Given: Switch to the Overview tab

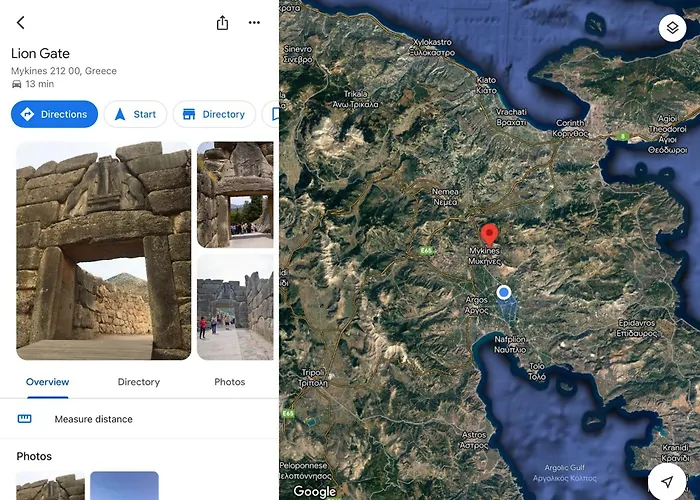Looking at the screenshot, I should (47, 382).
